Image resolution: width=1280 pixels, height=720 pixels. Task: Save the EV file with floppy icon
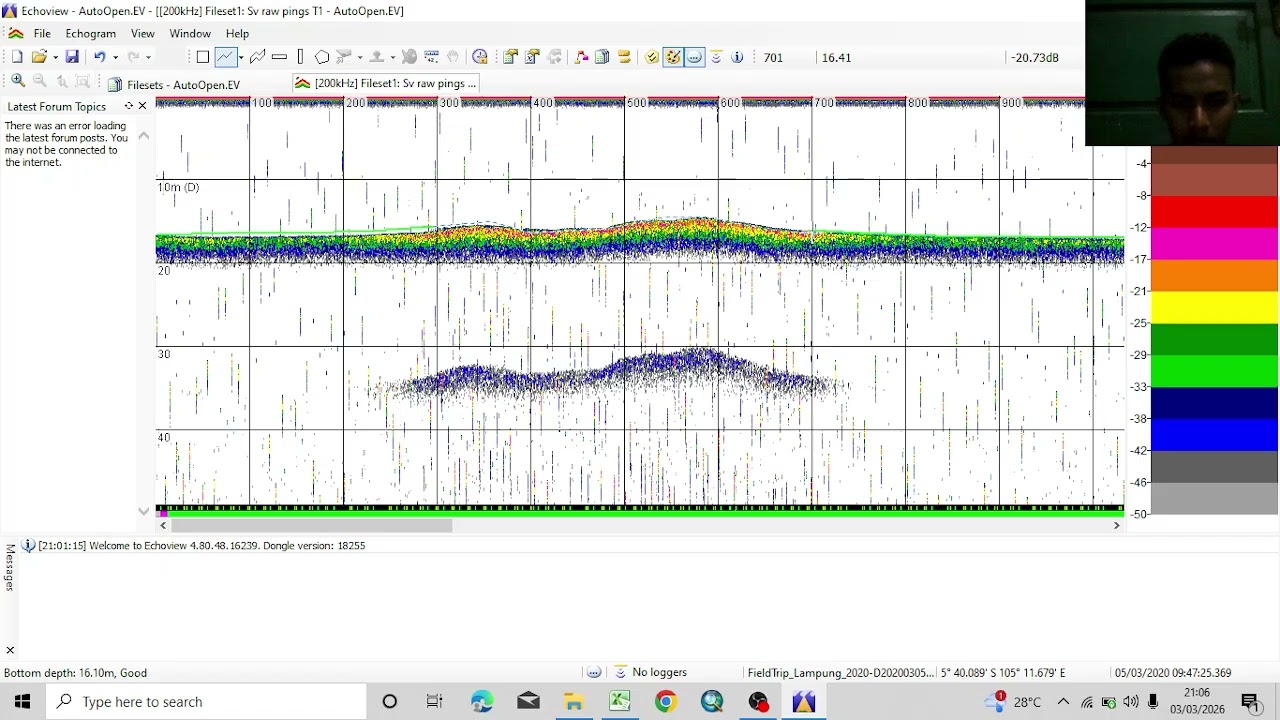(x=72, y=57)
